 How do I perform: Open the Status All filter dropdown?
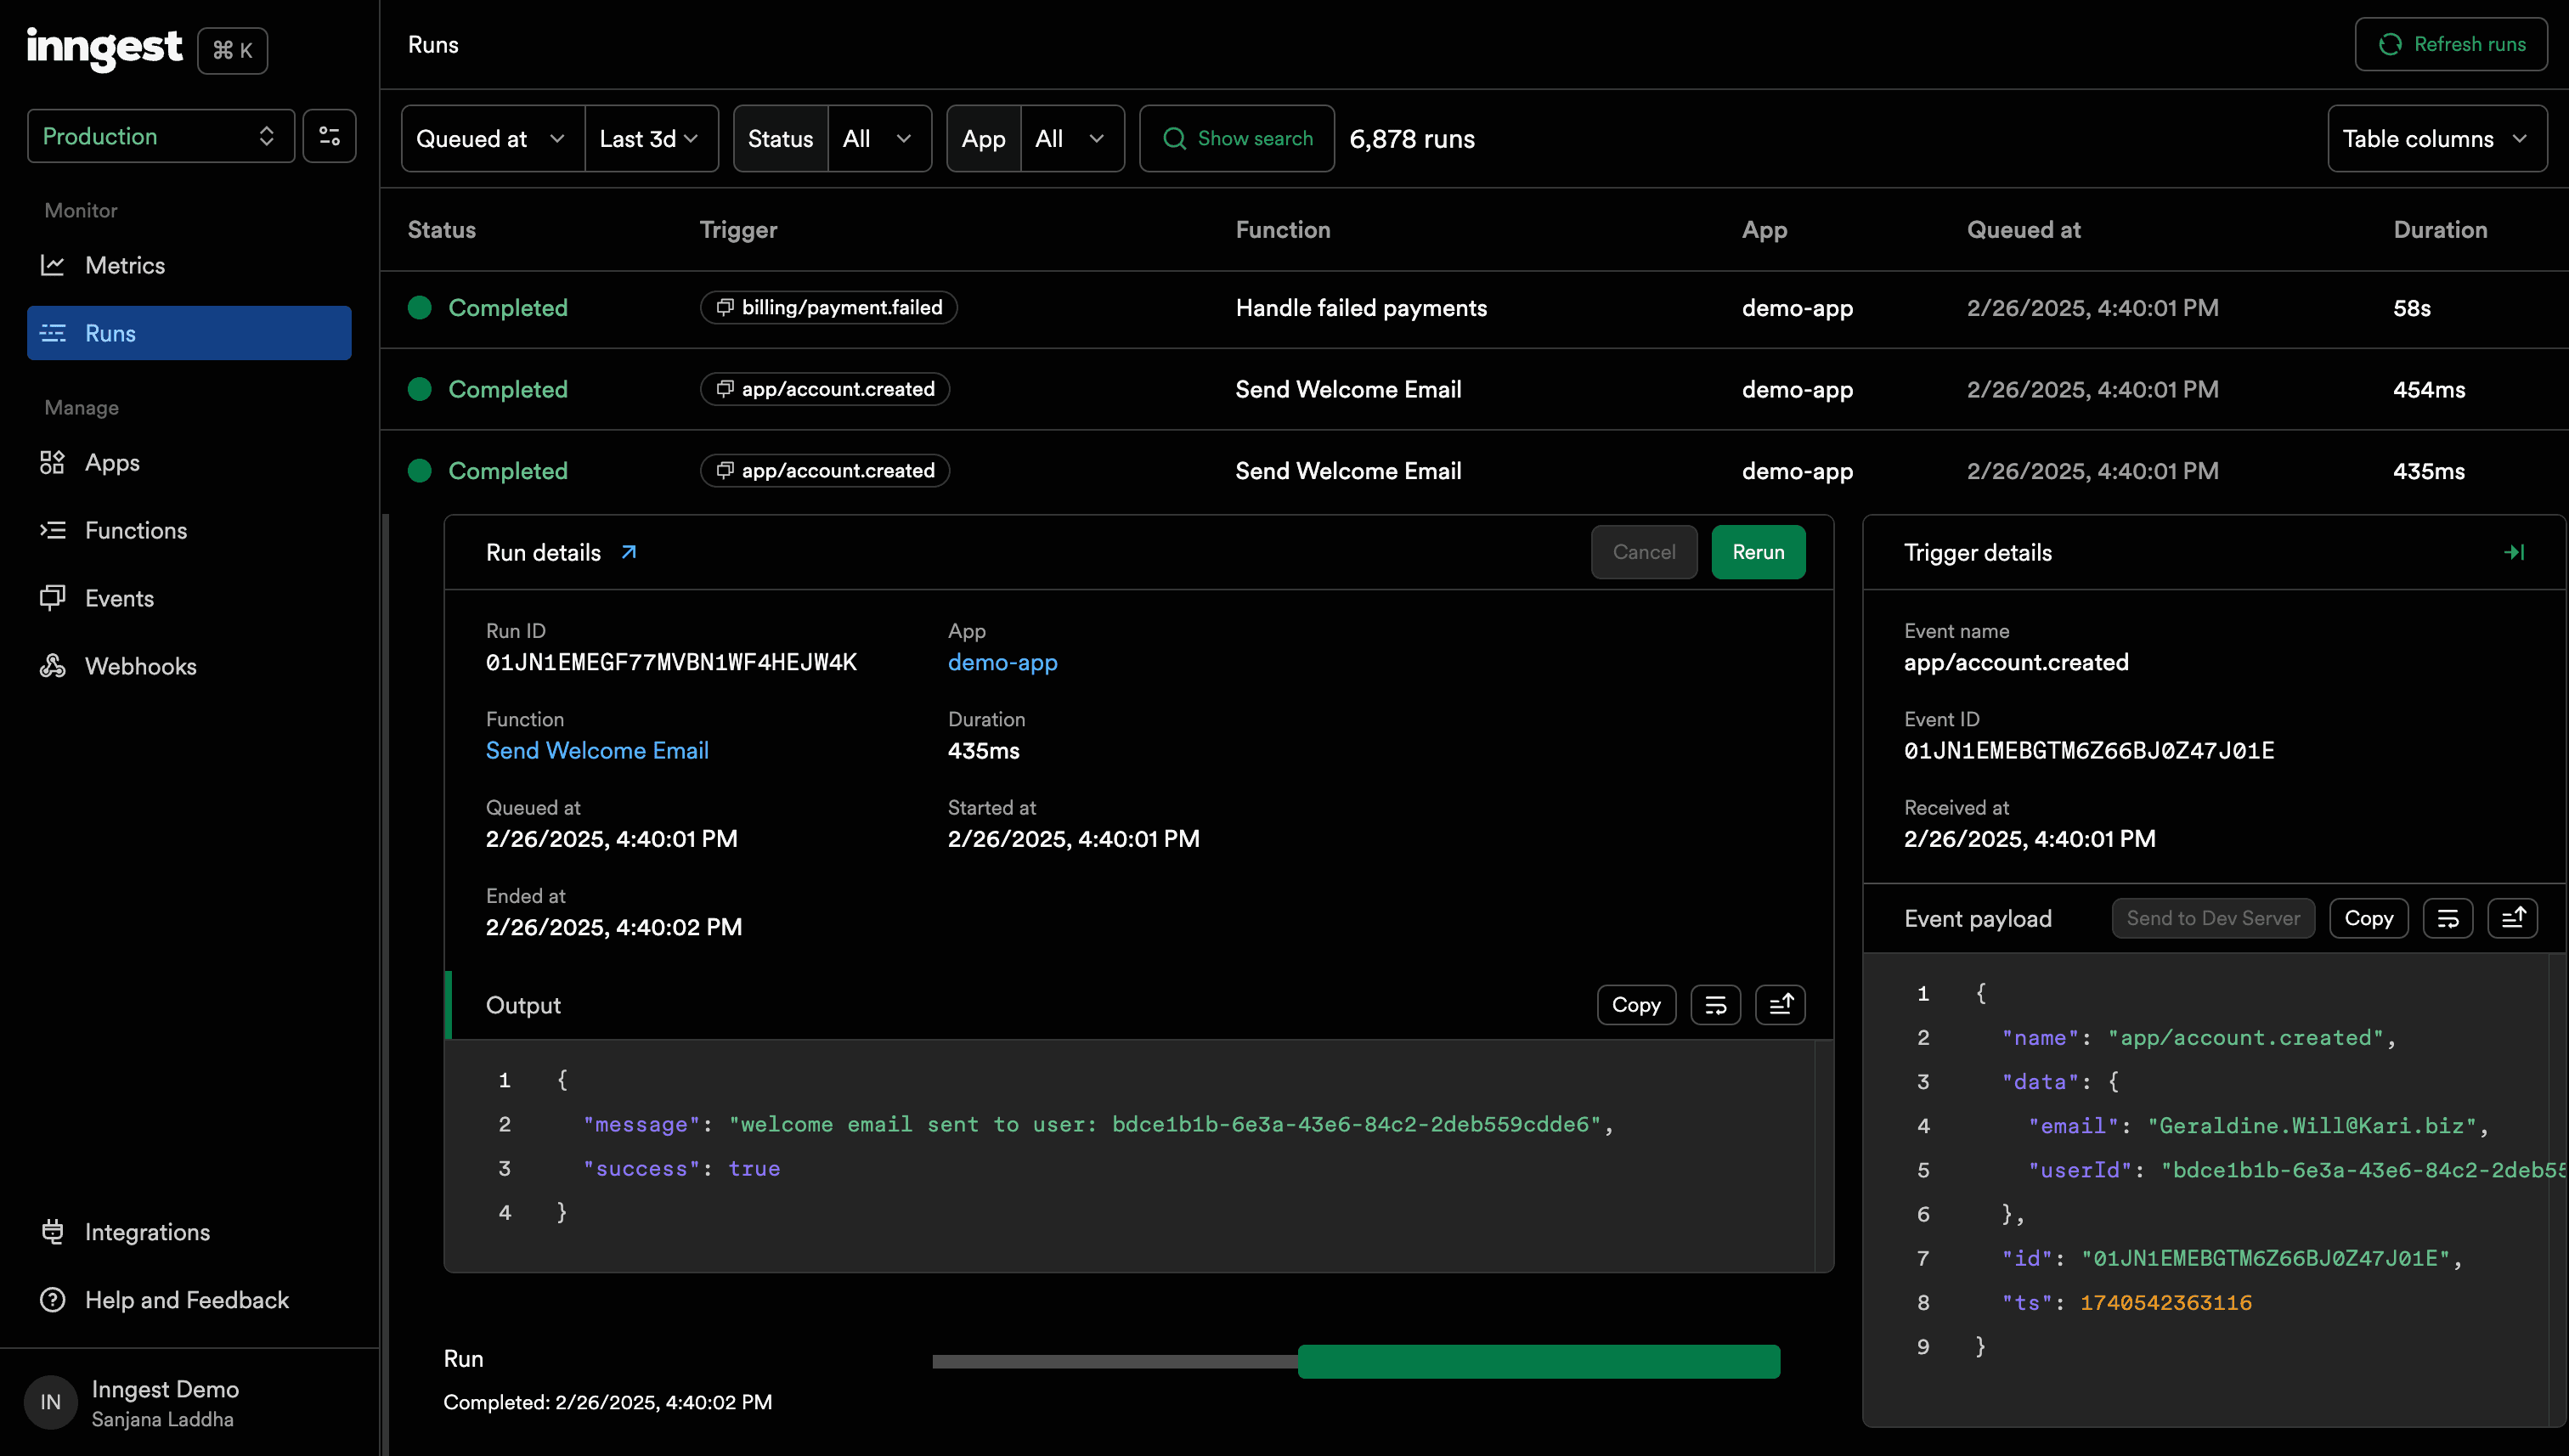(880, 139)
